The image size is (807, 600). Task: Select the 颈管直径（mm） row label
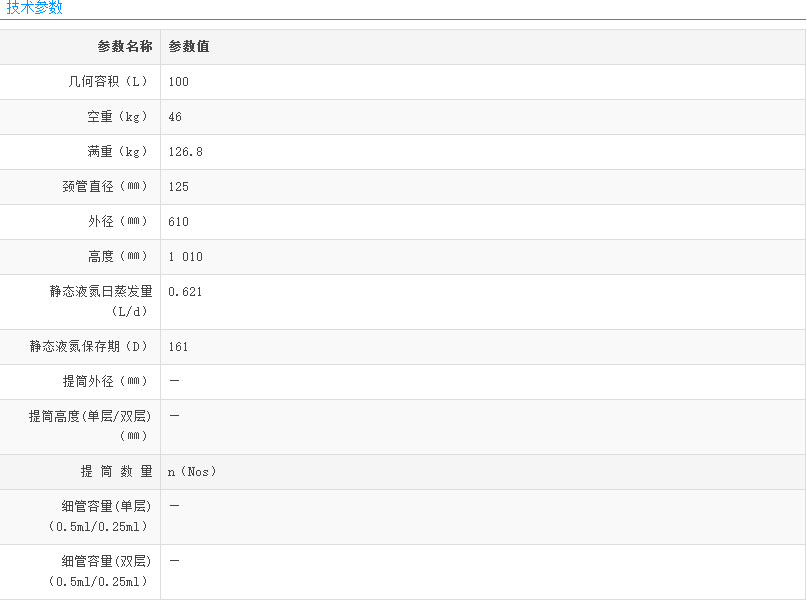click(107, 187)
